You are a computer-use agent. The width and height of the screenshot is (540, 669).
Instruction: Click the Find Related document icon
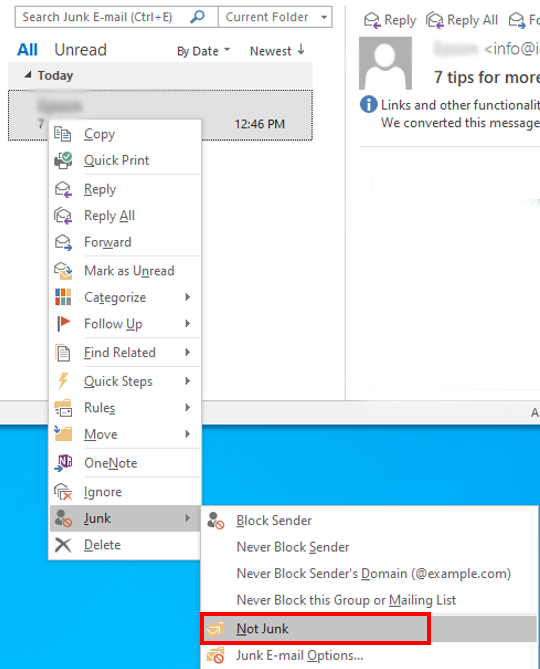(x=63, y=352)
